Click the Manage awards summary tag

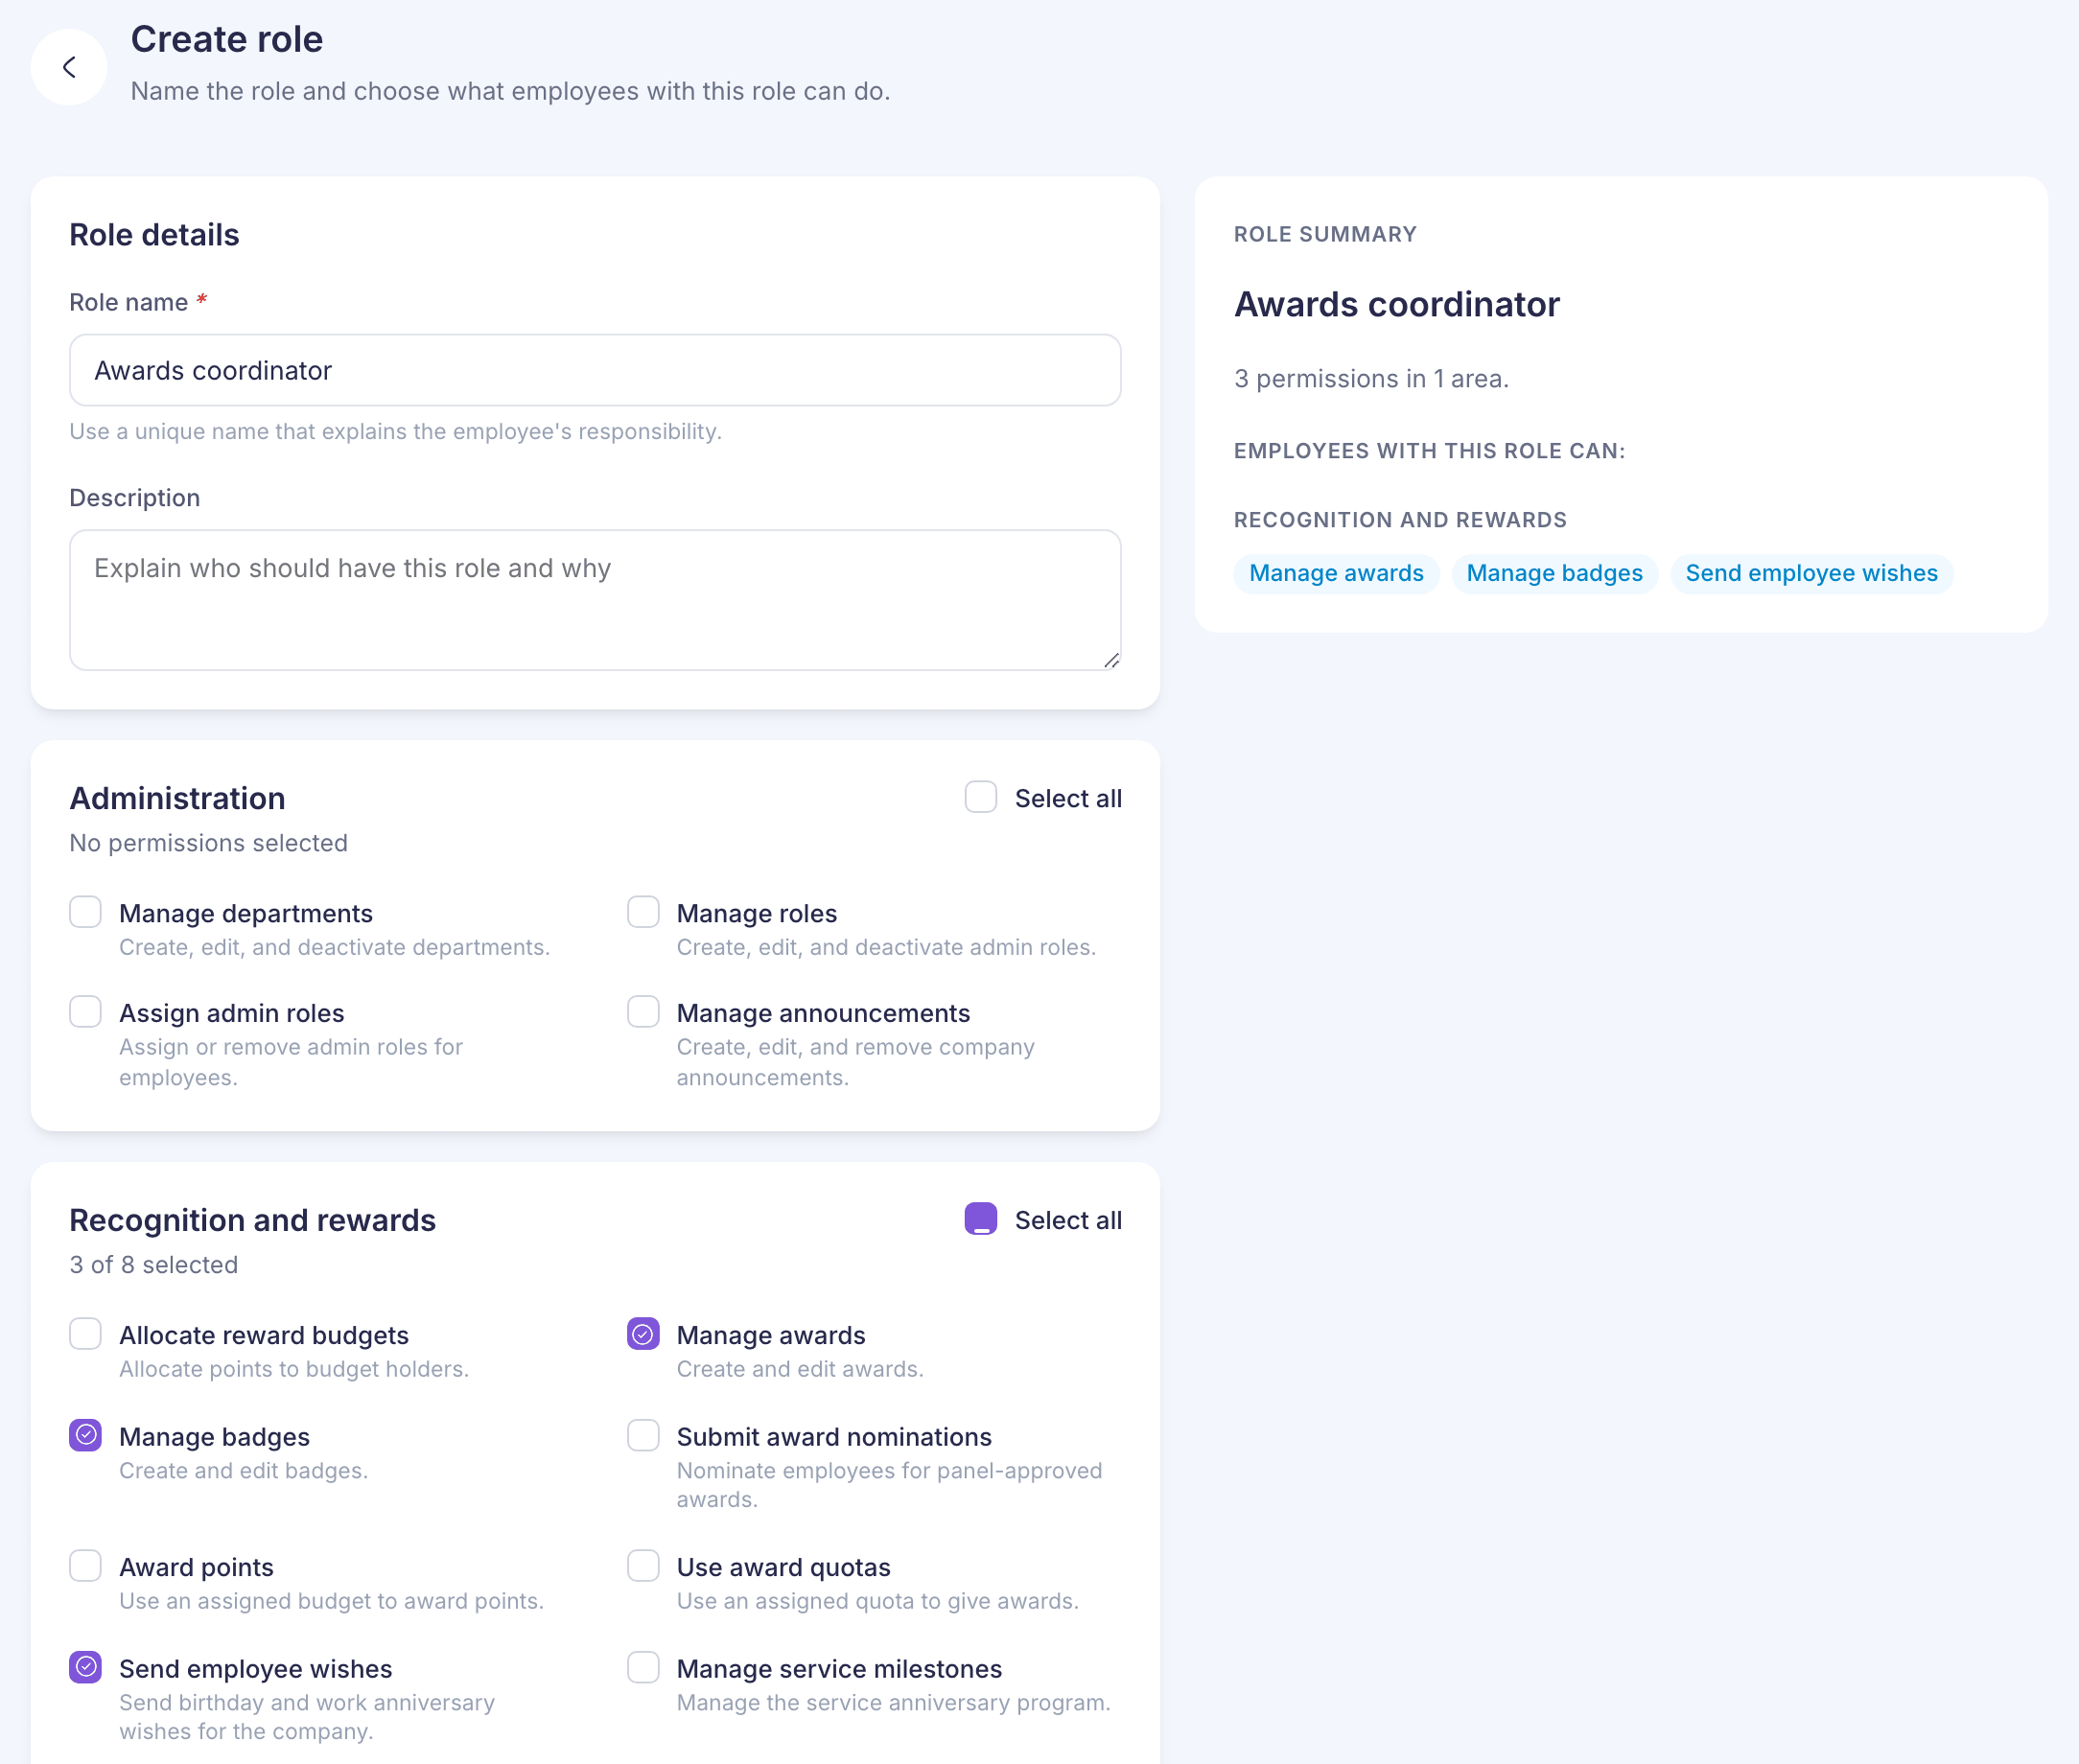(x=1336, y=573)
